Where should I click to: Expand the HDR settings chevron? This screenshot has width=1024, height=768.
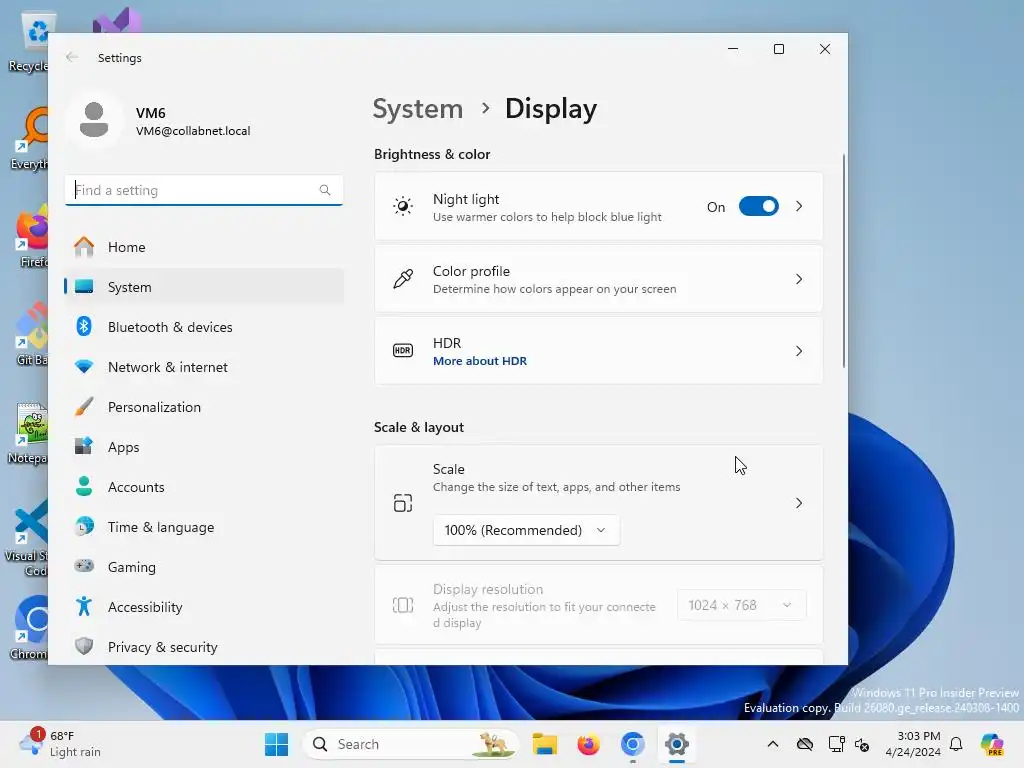pos(799,351)
